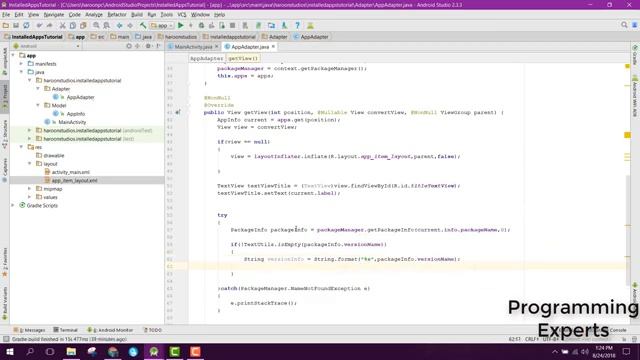Click the Synchronize toolbar icon
Viewport: 640px width, 360px height.
pyautogui.click(x=26, y=25)
